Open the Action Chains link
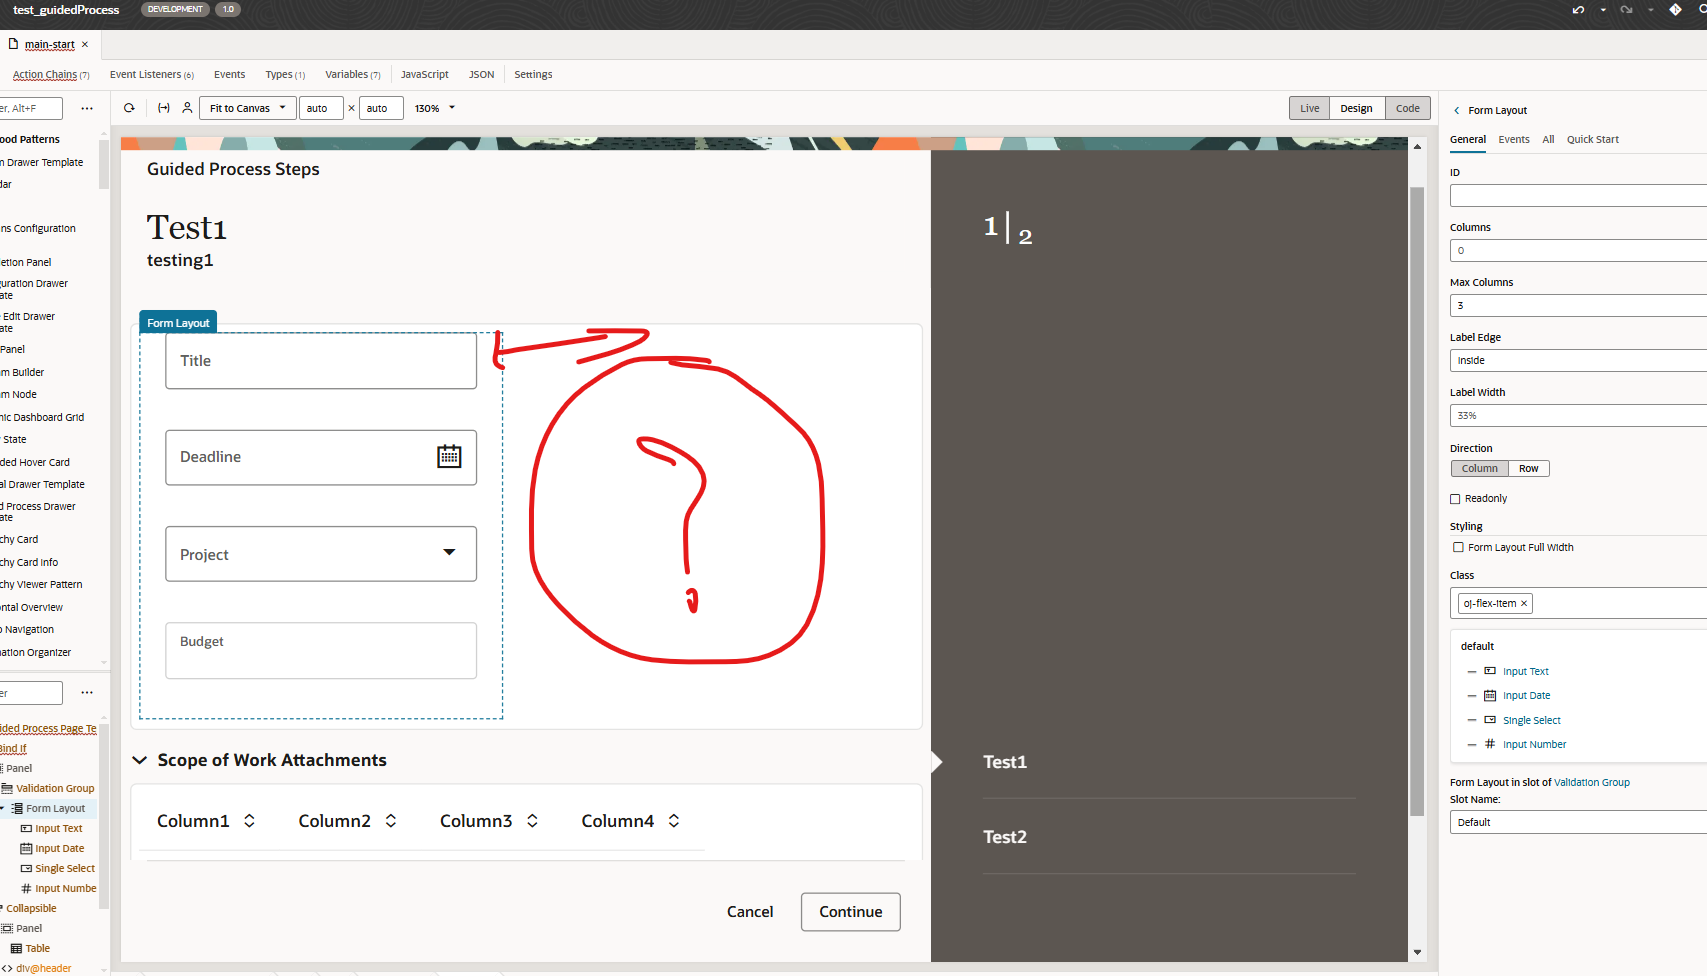The height and width of the screenshot is (976, 1707). pyautogui.click(x=44, y=74)
